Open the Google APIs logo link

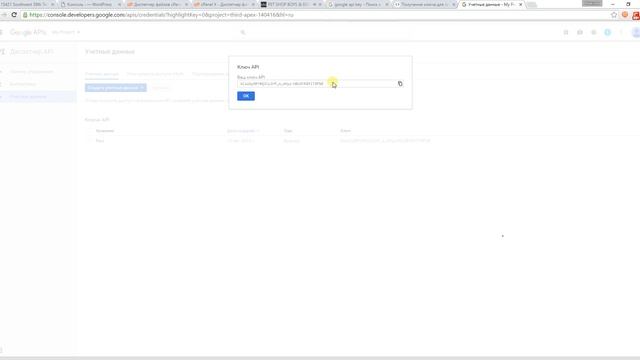28,32
